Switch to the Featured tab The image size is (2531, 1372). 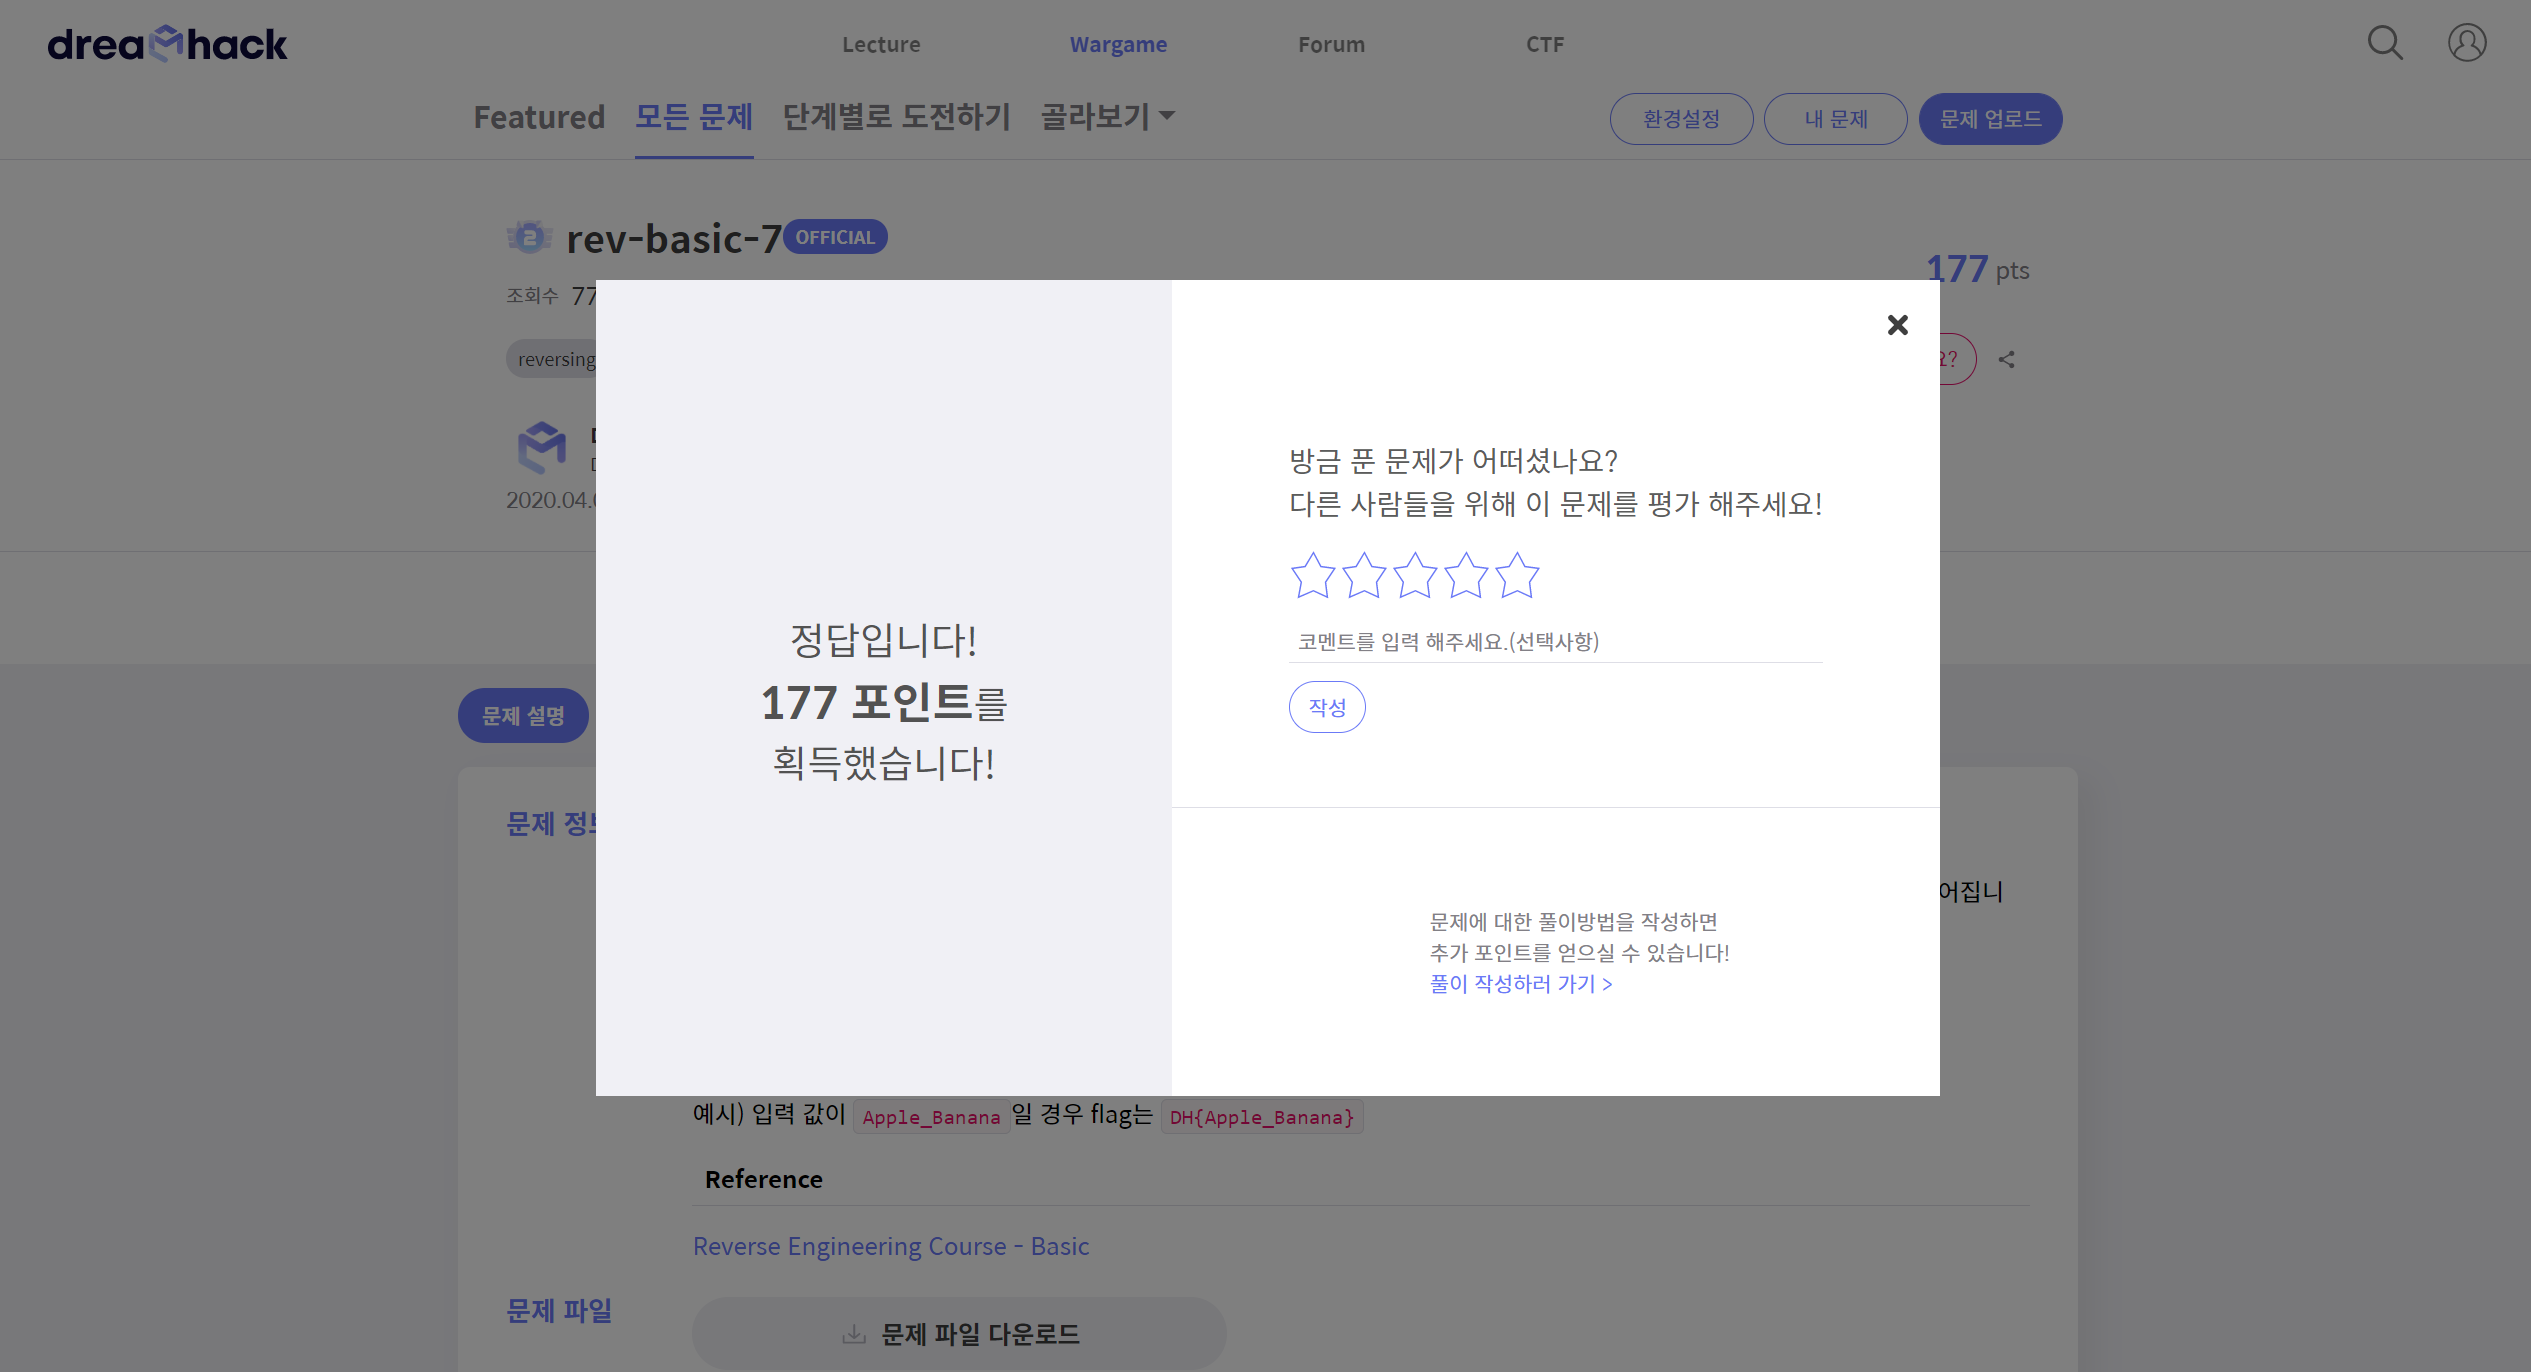point(539,117)
